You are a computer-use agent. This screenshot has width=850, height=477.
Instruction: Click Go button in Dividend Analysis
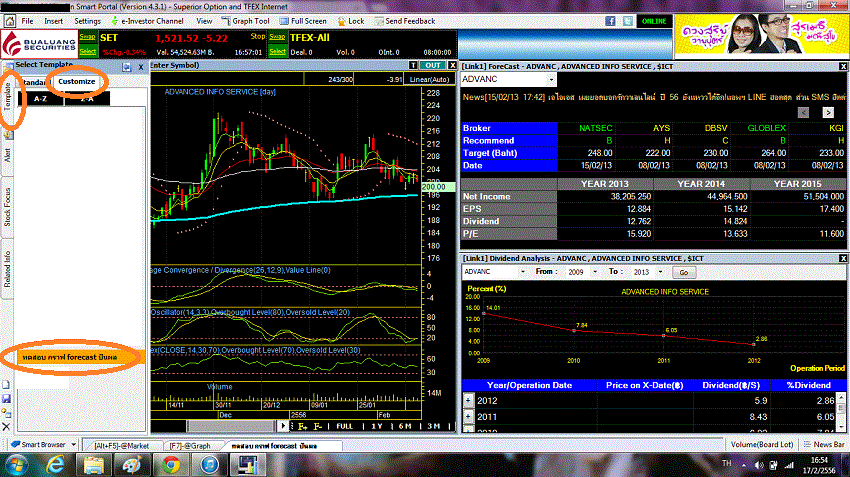coord(684,272)
